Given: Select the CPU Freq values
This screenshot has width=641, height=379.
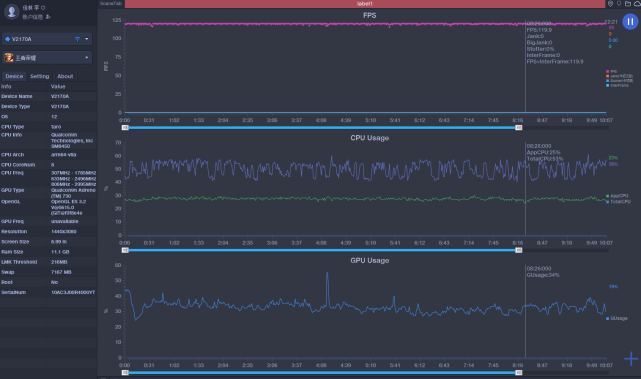Looking at the screenshot, I should (x=74, y=179).
